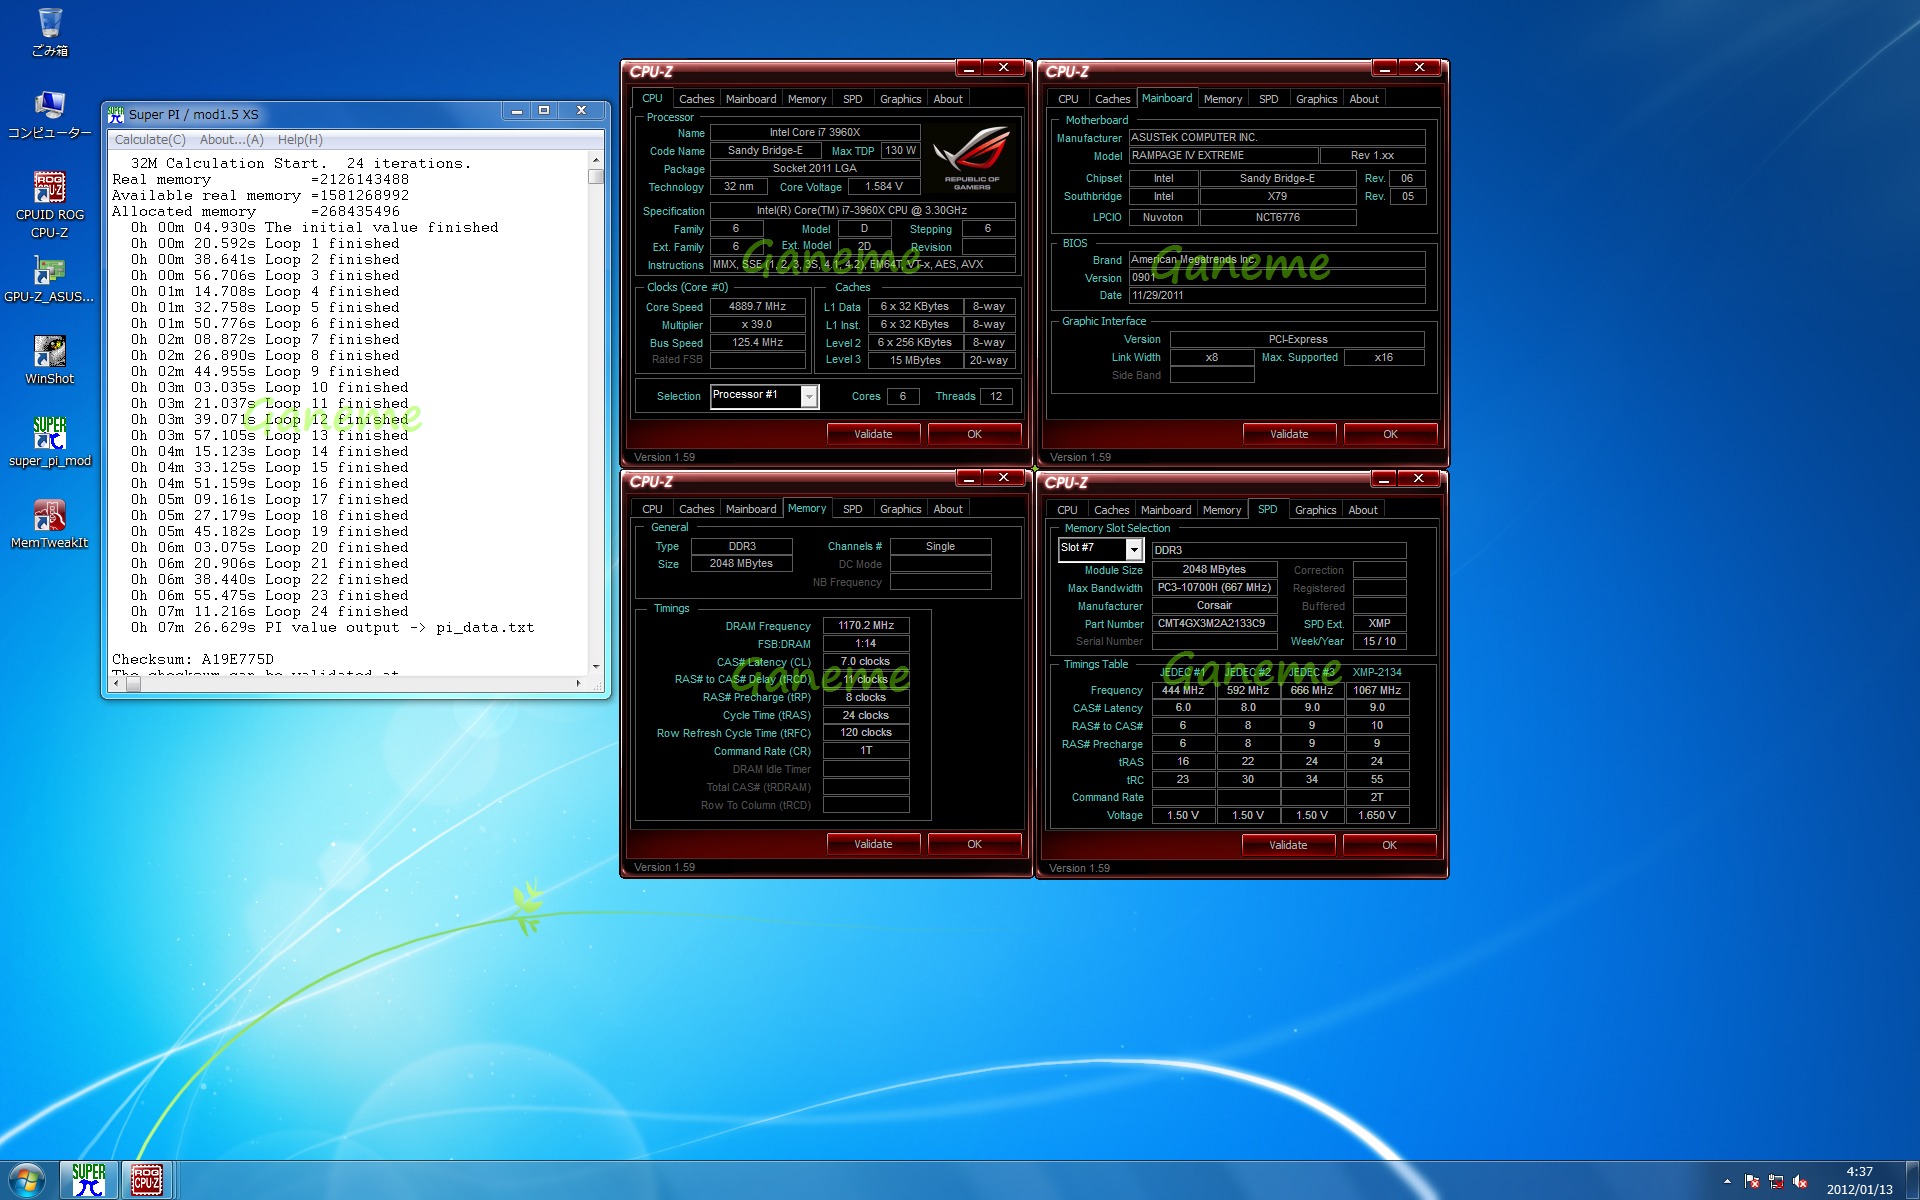Click the Southbridge value X79
Screen dimensions: 1920x1200
click(1277, 197)
